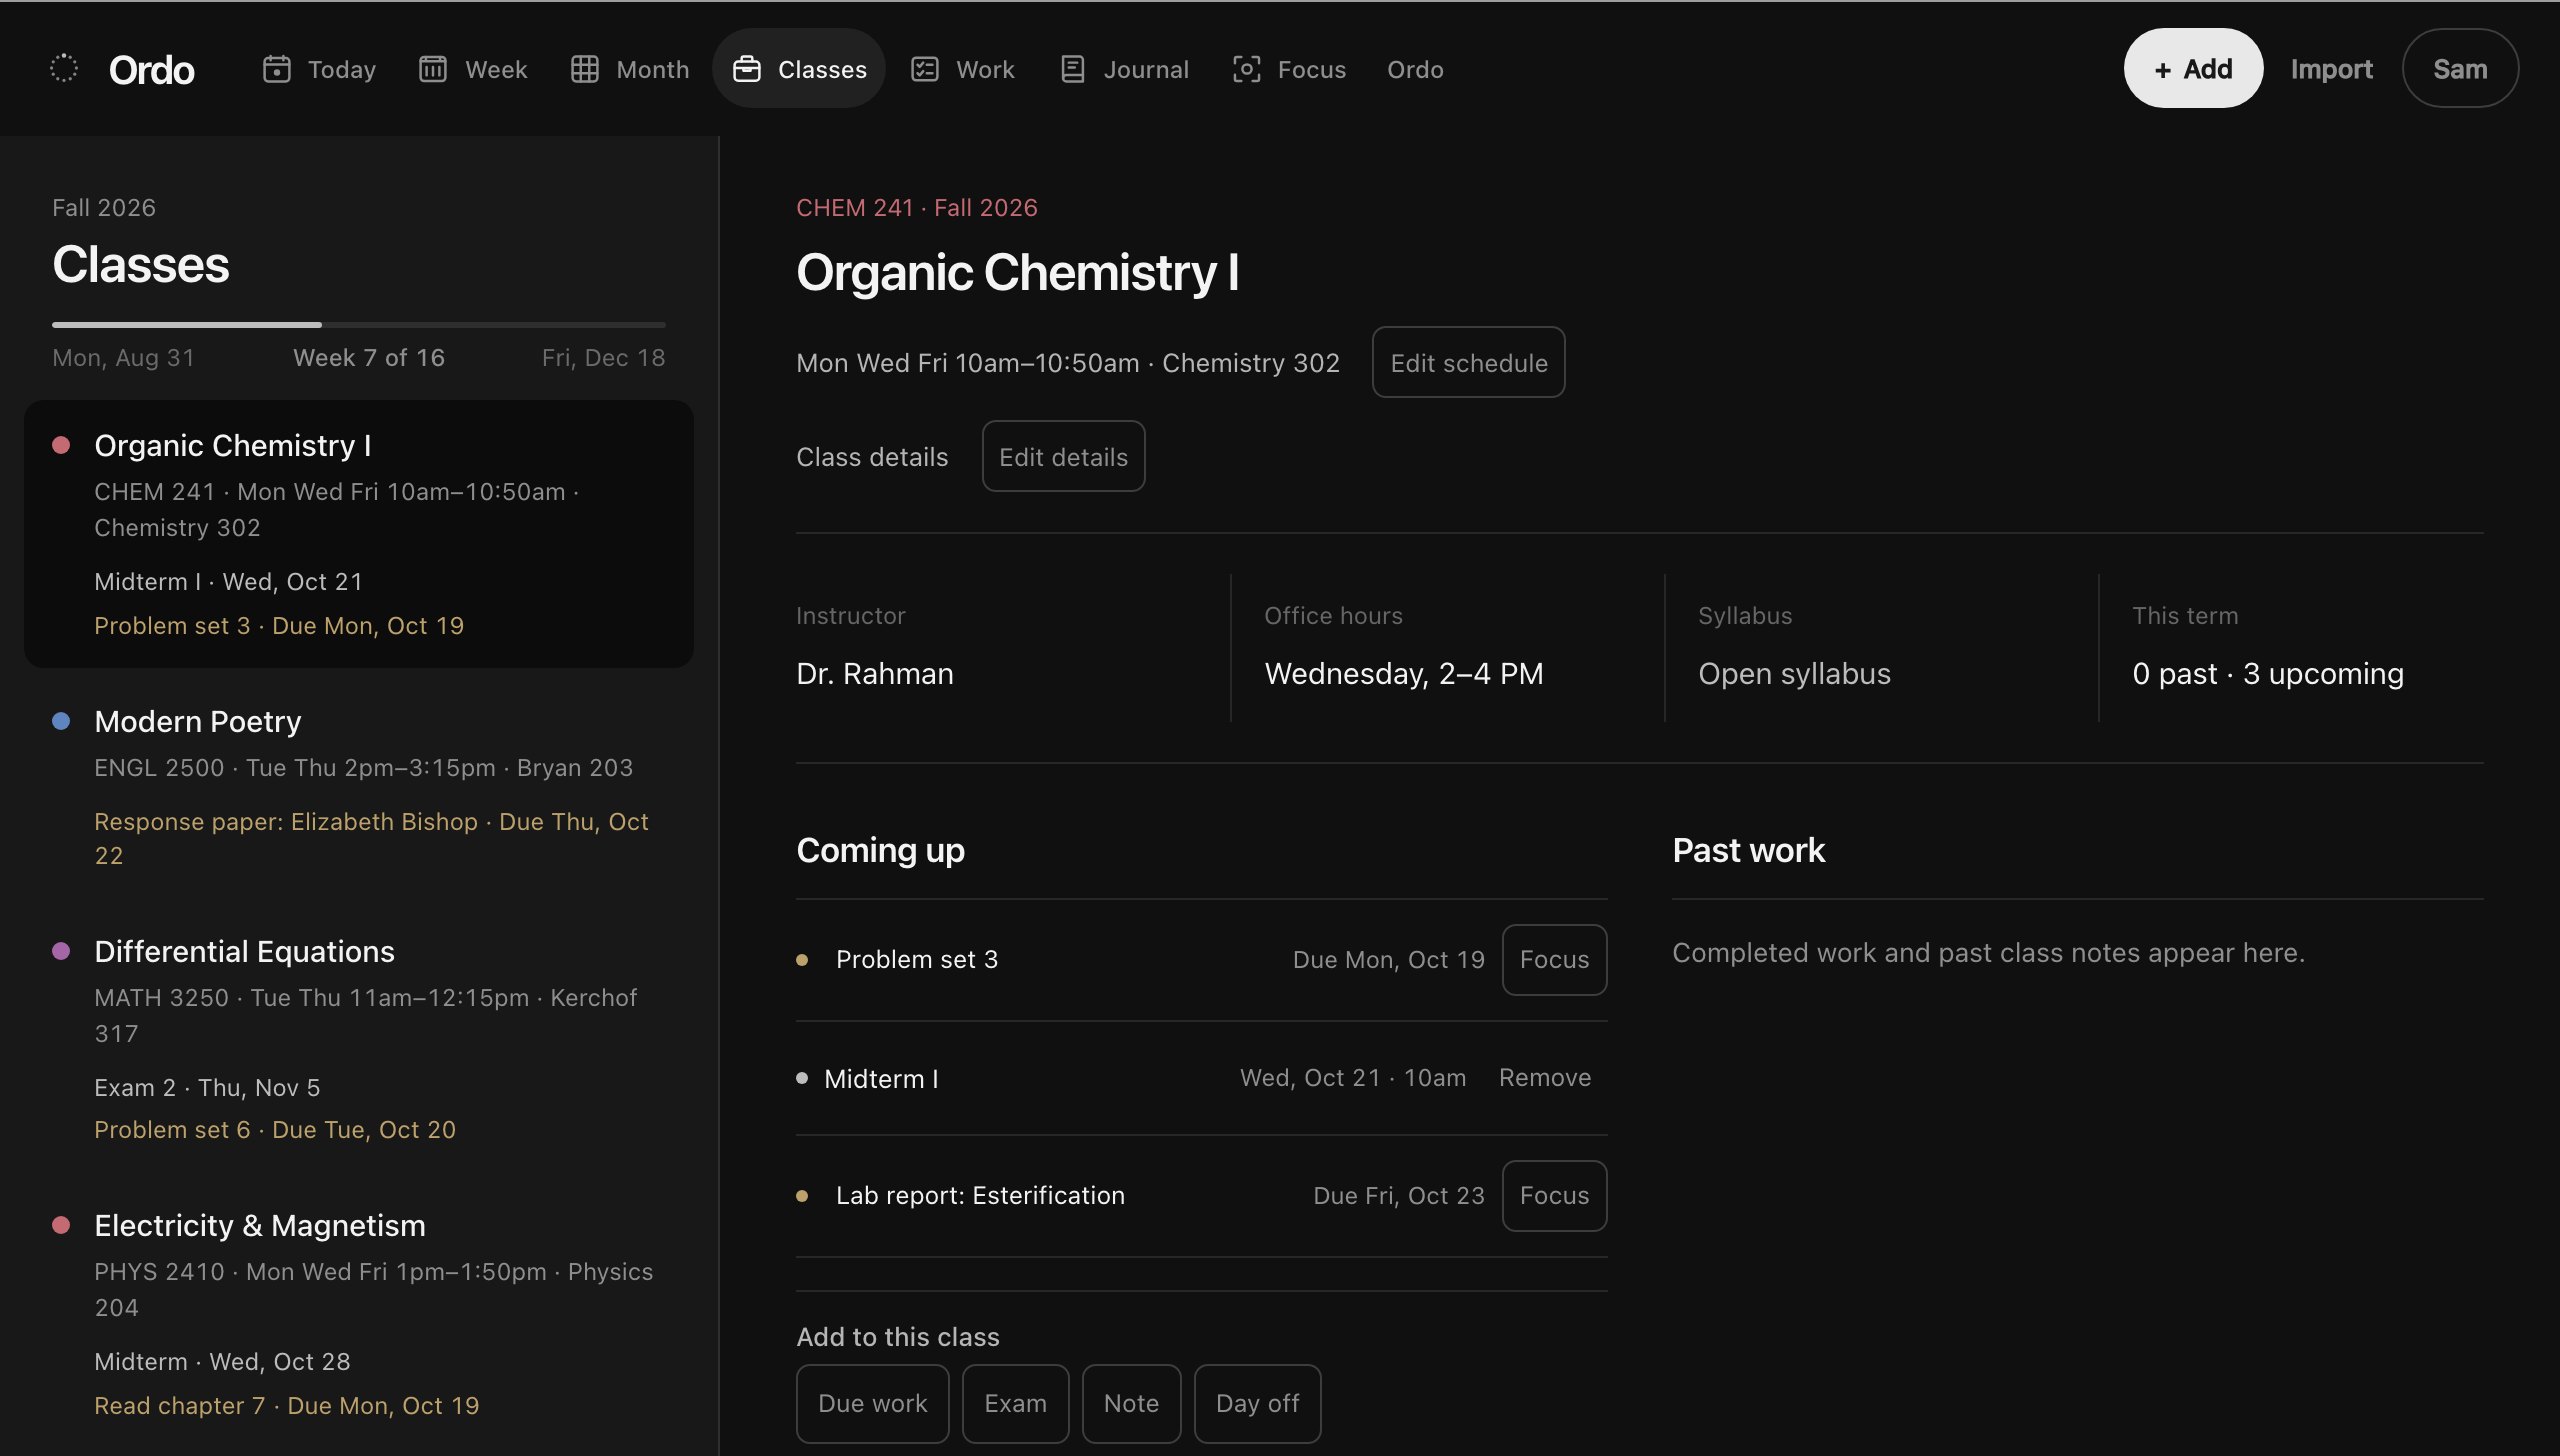Image resolution: width=2560 pixels, height=1456 pixels.
Task: Open Midterm I in Coming up list
Action: coord(881,1078)
